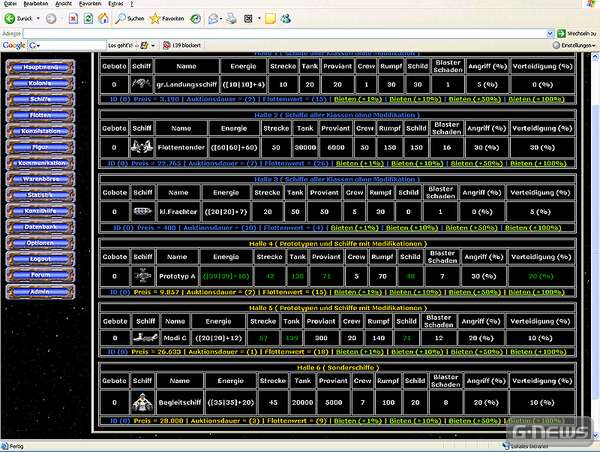This screenshot has width=600, height=452.
Task: Click Bieten (+50%) for kl.Frachter in Halle 3
Action: (471, 228)
